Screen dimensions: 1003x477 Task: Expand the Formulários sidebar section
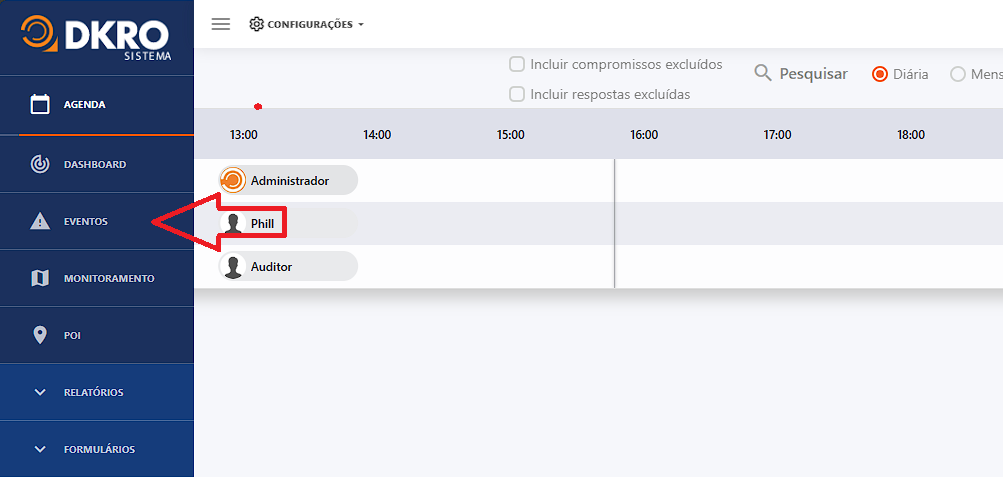(x=96, y=449)
